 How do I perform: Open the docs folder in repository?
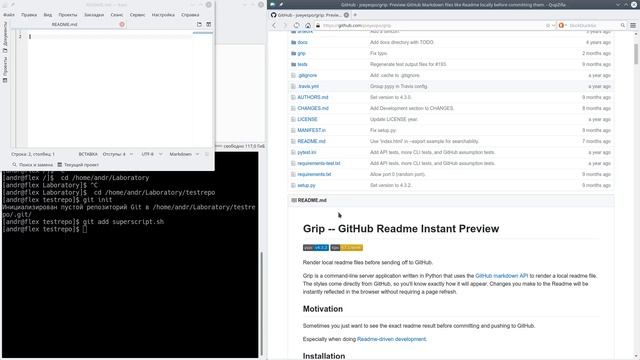click(302, 42)
